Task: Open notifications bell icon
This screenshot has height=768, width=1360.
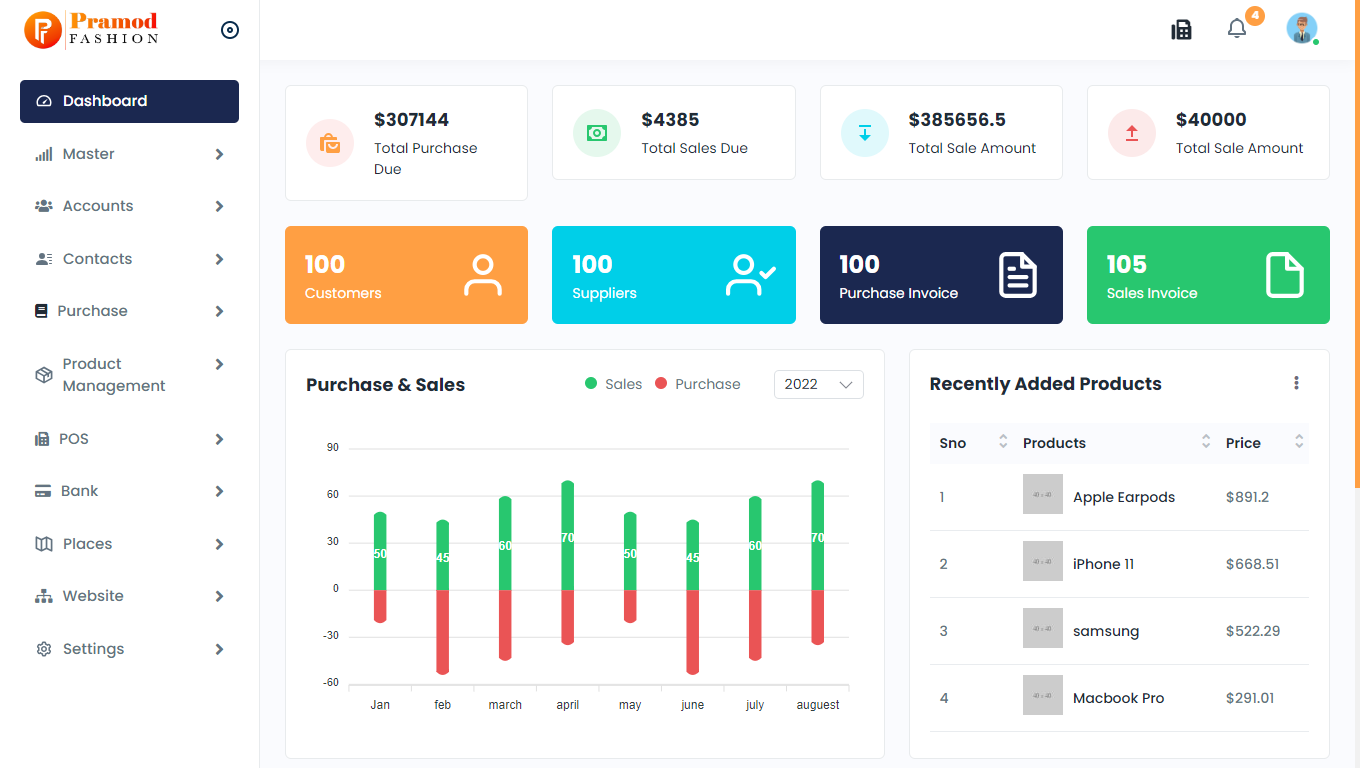Action: (x=1237, y=29)
